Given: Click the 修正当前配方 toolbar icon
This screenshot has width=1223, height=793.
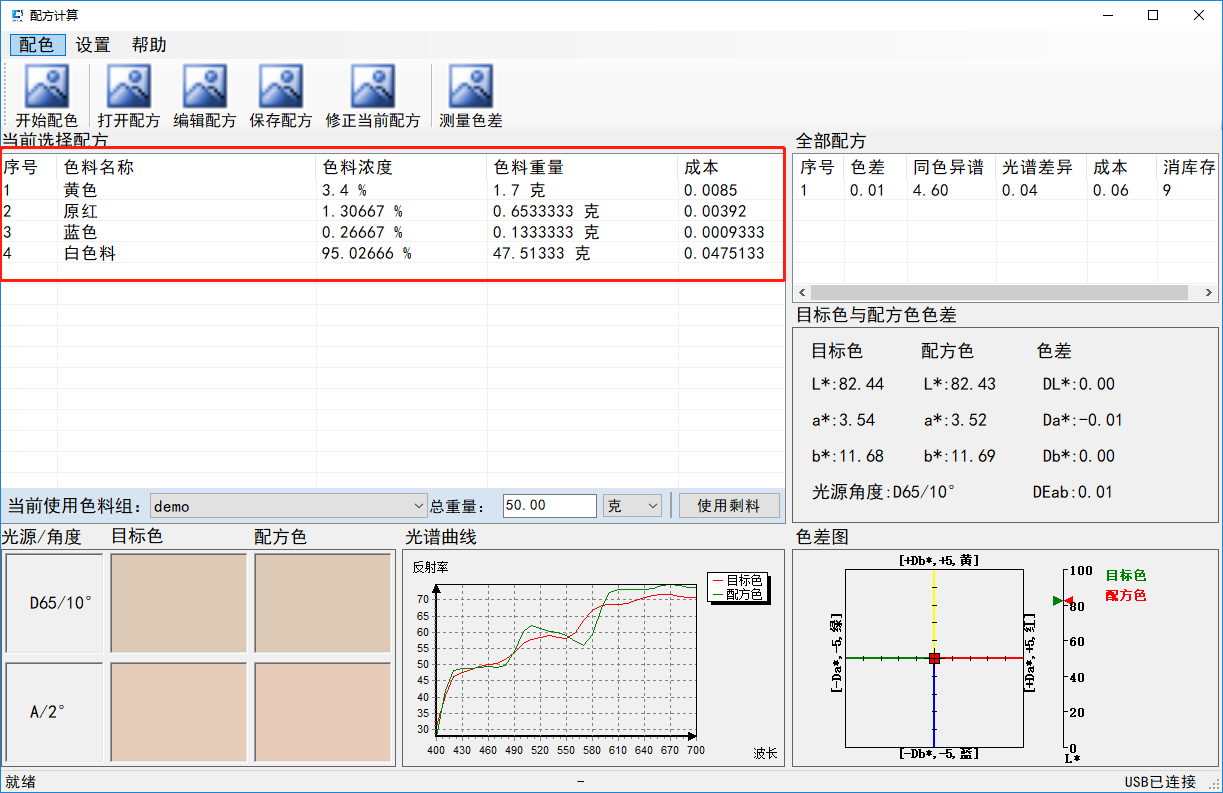Looking at the screenshot, I should (373, 88).
